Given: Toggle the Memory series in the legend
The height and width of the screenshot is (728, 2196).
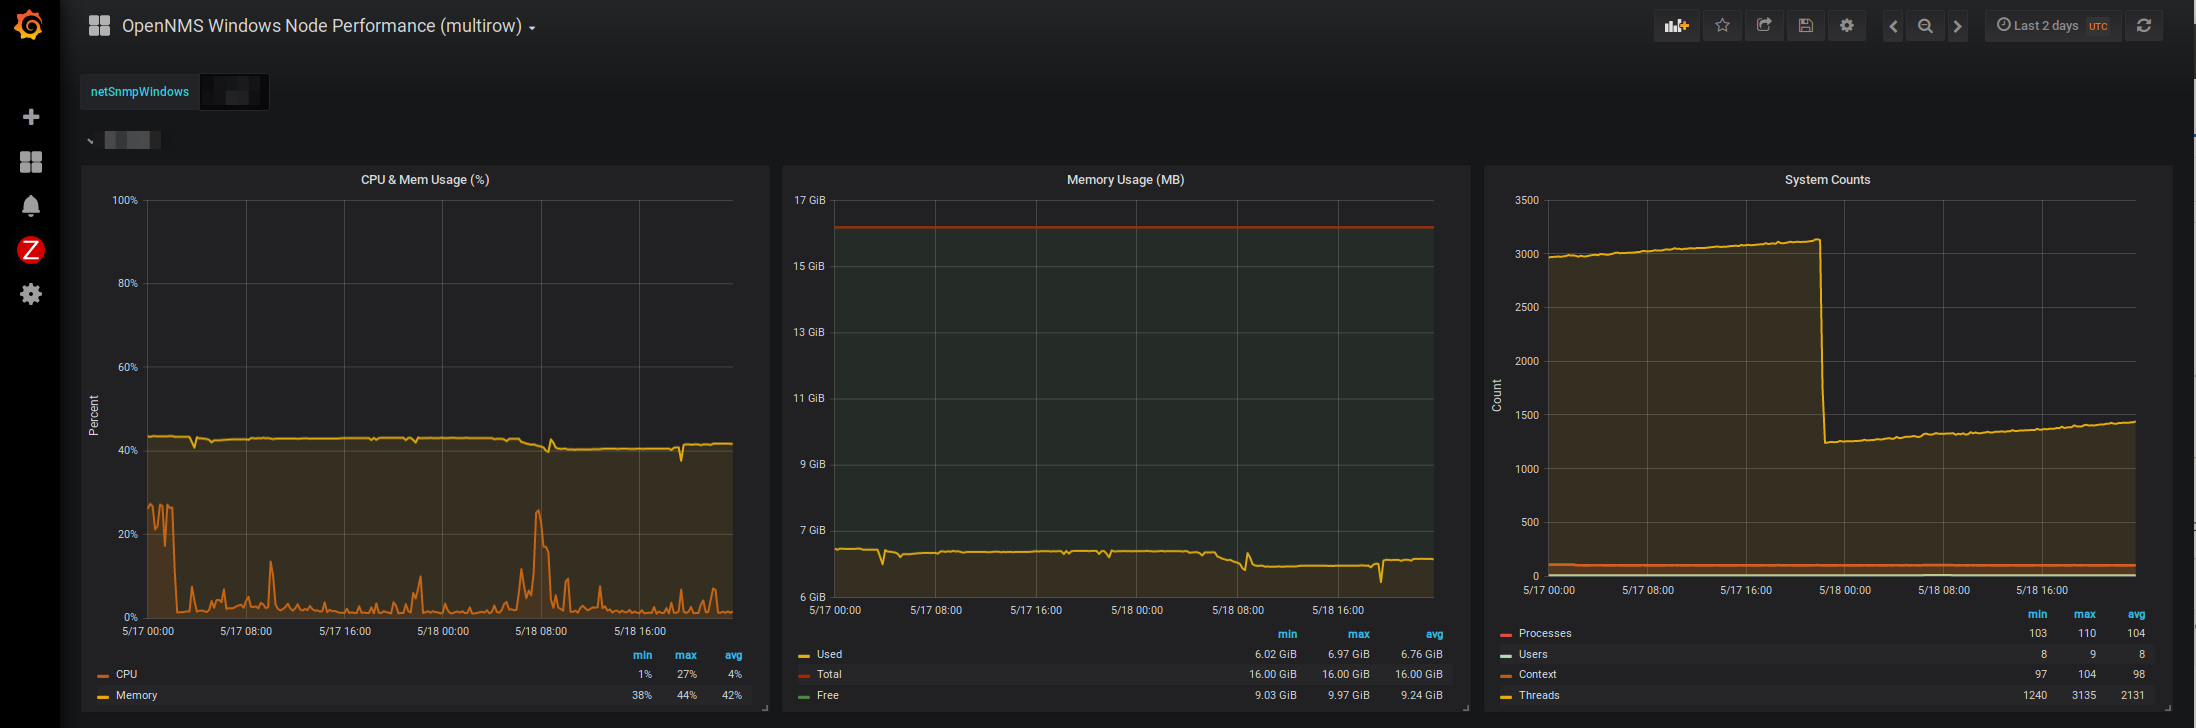Looking at the screenshot, I should (x=136, y=696).
